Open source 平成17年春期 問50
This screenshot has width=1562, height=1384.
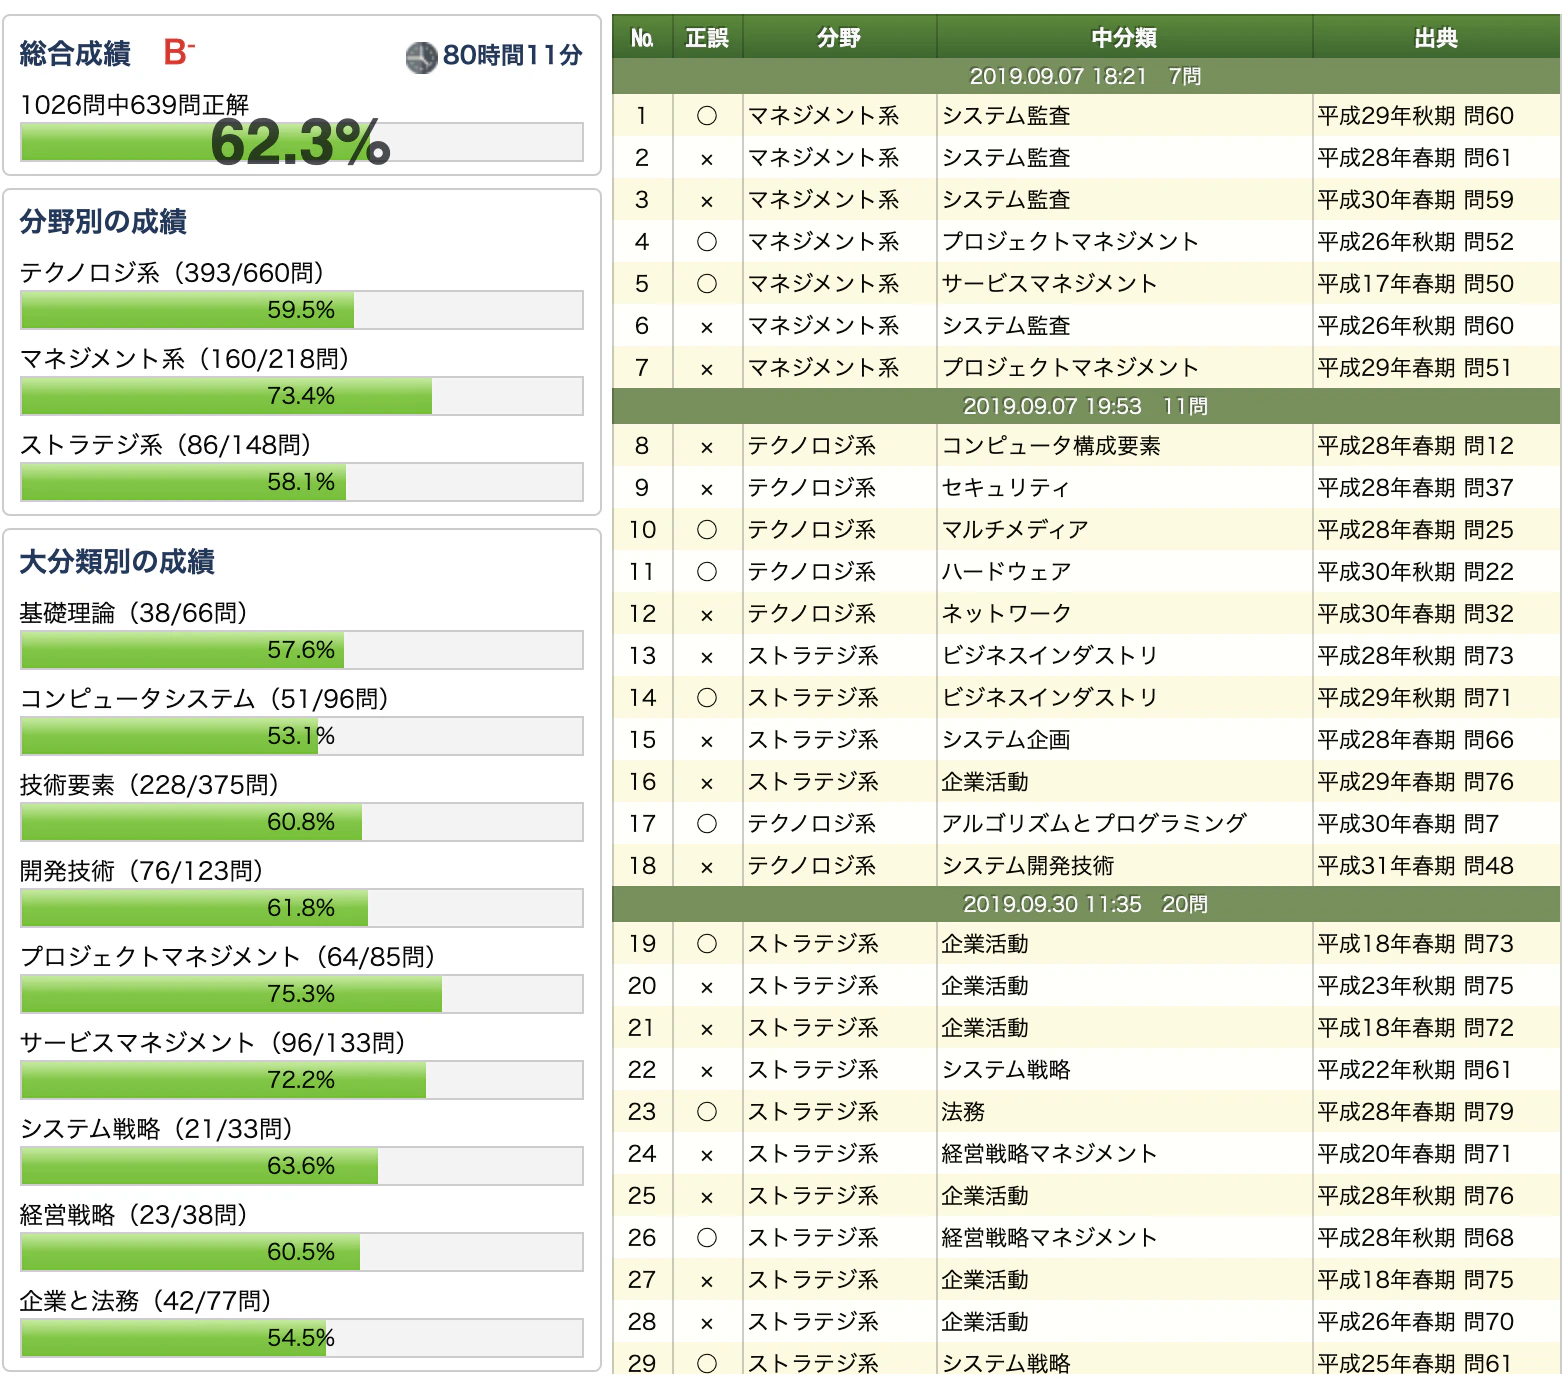pos(1415,284)
